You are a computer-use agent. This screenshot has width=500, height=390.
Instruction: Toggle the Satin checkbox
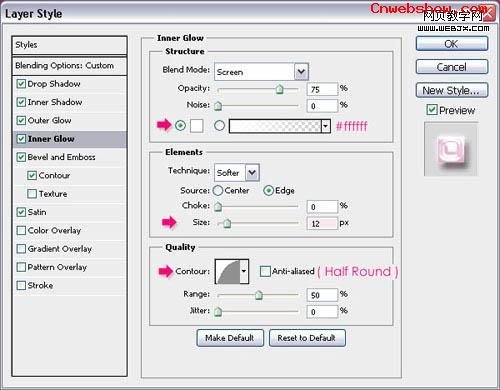(x=21, y=212)
